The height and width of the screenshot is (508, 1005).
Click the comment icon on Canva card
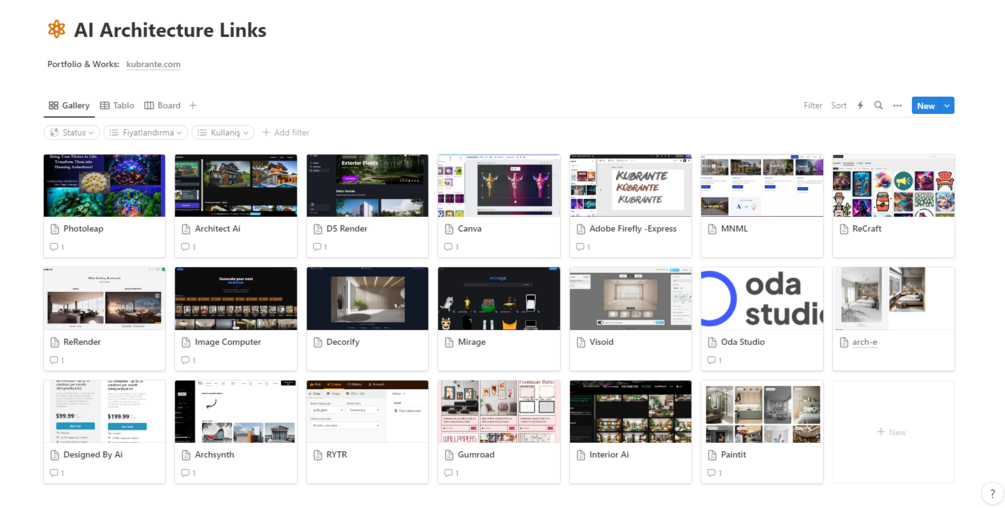tap(448, 247)
